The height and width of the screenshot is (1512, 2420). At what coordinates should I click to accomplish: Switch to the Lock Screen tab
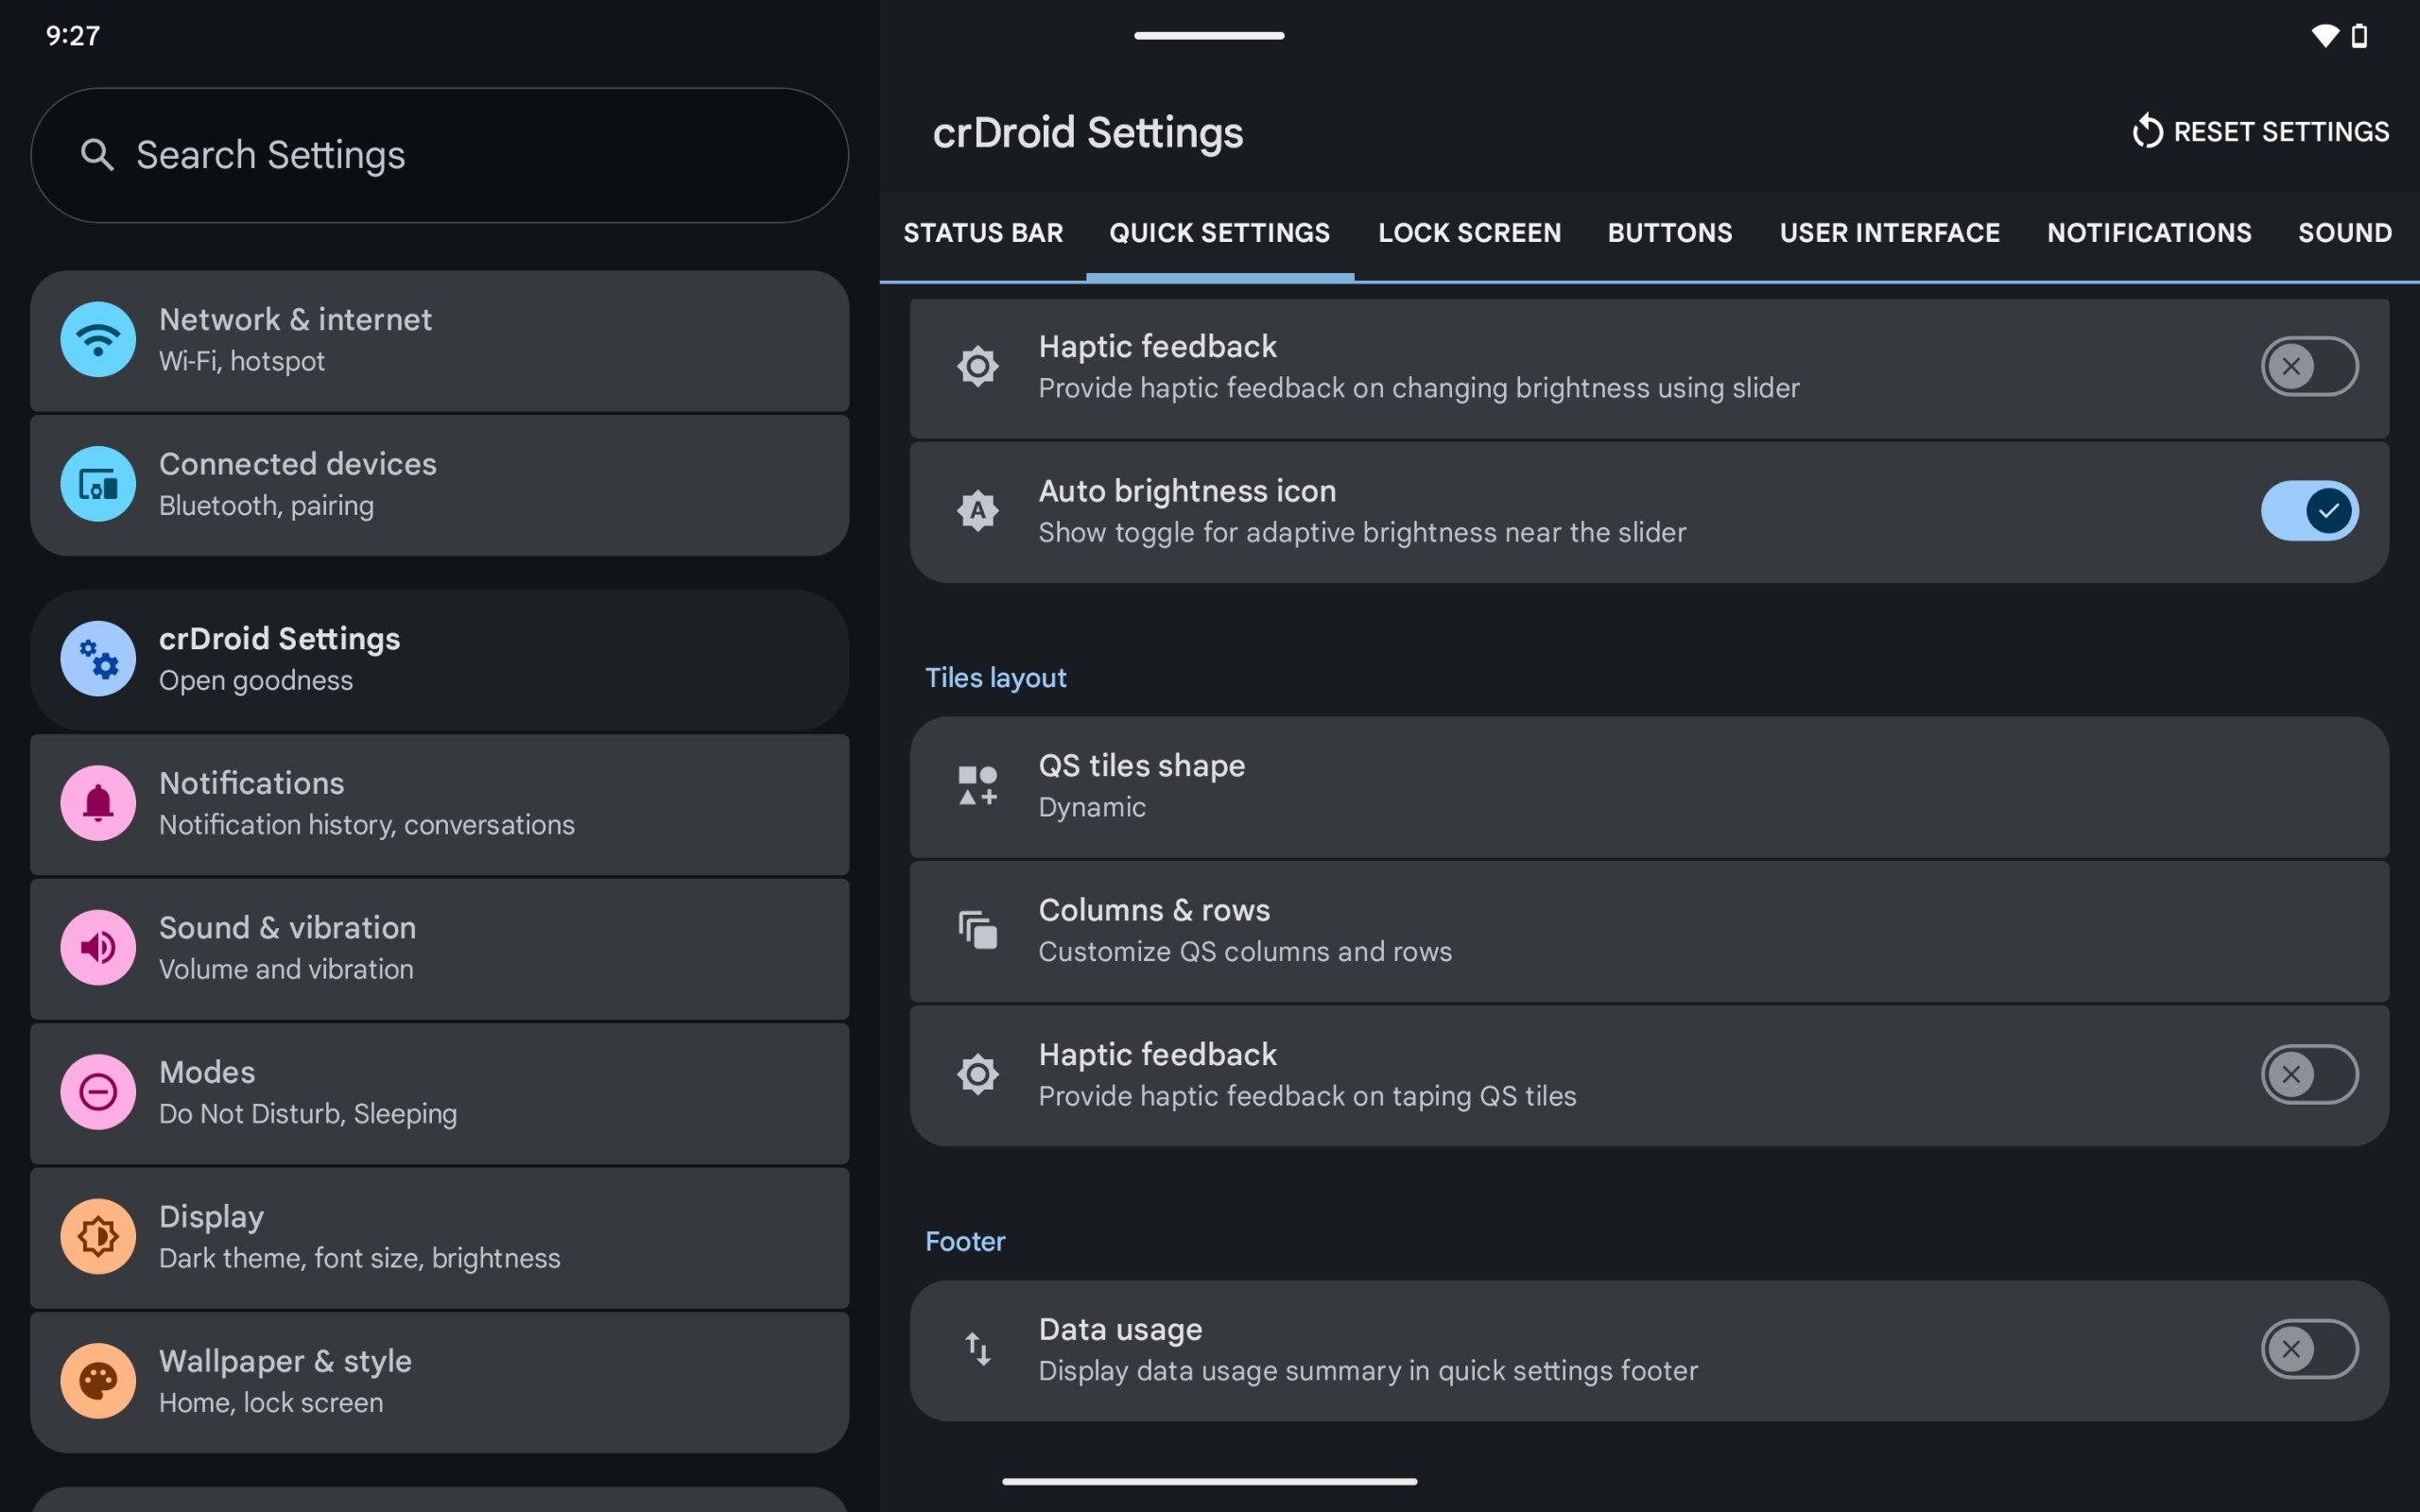[x=1469, y=233]
